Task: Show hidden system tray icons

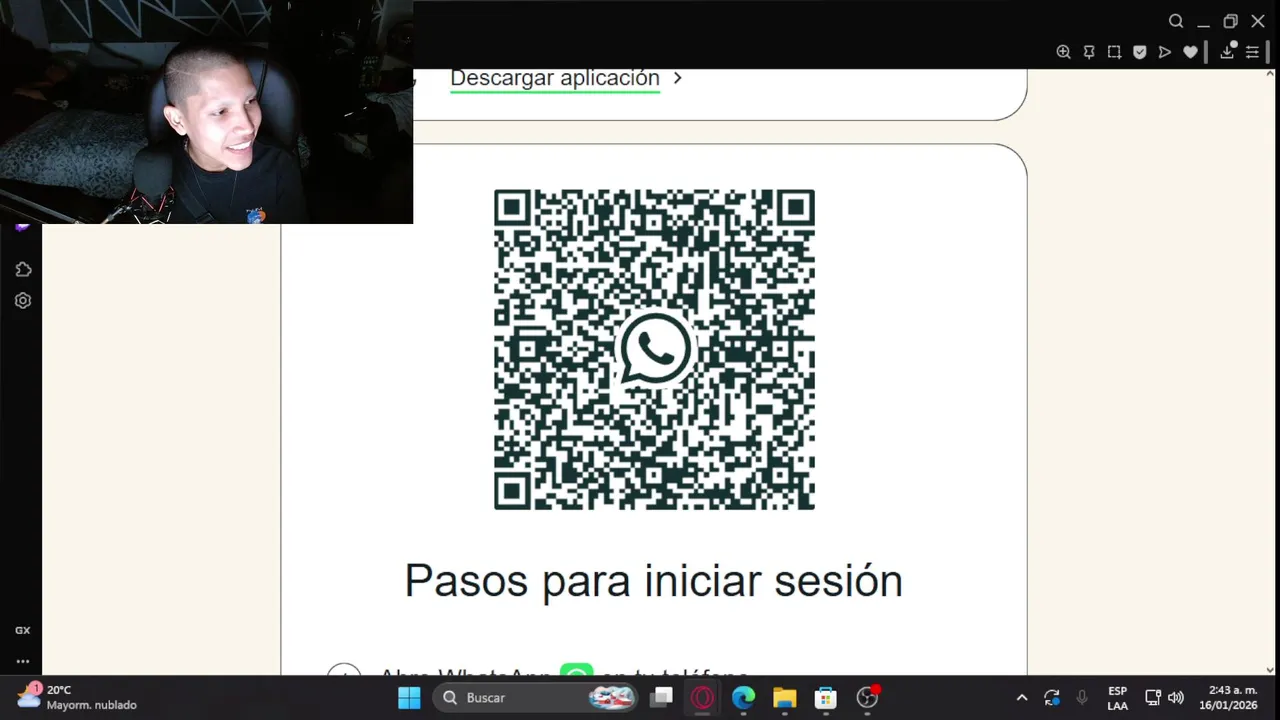Action: 1021,698
